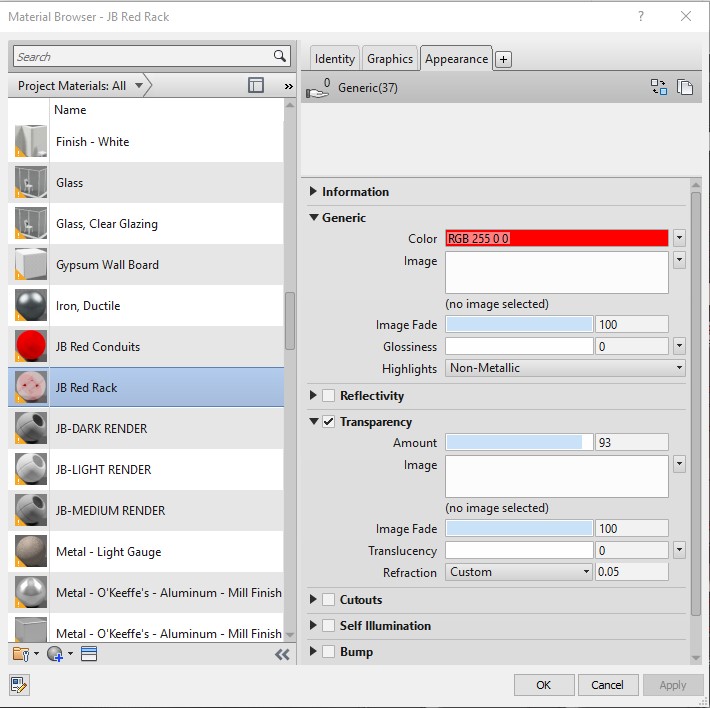Image resolution: width=710 pixels, height=708 pixels.
Task: Select the Iron, Ductile sphere thumbnail
Action: tap(31, 305)
